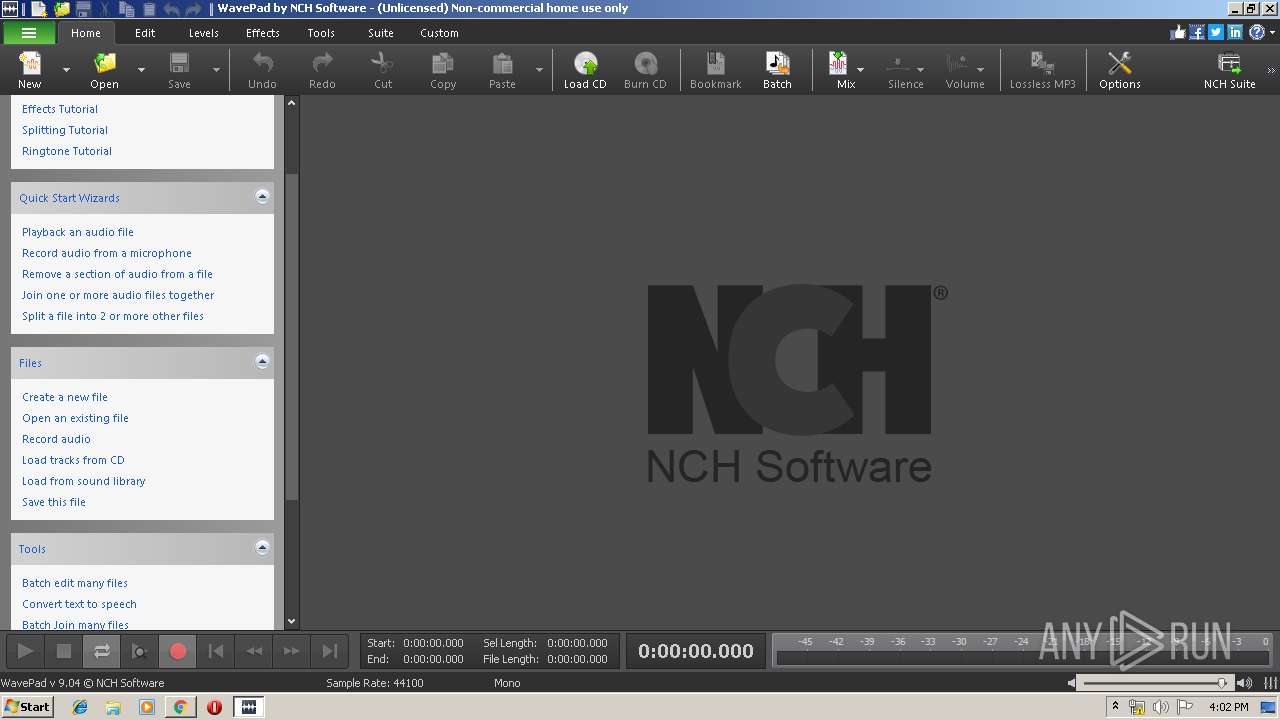1280x720 pixels.
Task: Open the Windows Start menu
Action: pyautogui.click(x=27, y=706)
